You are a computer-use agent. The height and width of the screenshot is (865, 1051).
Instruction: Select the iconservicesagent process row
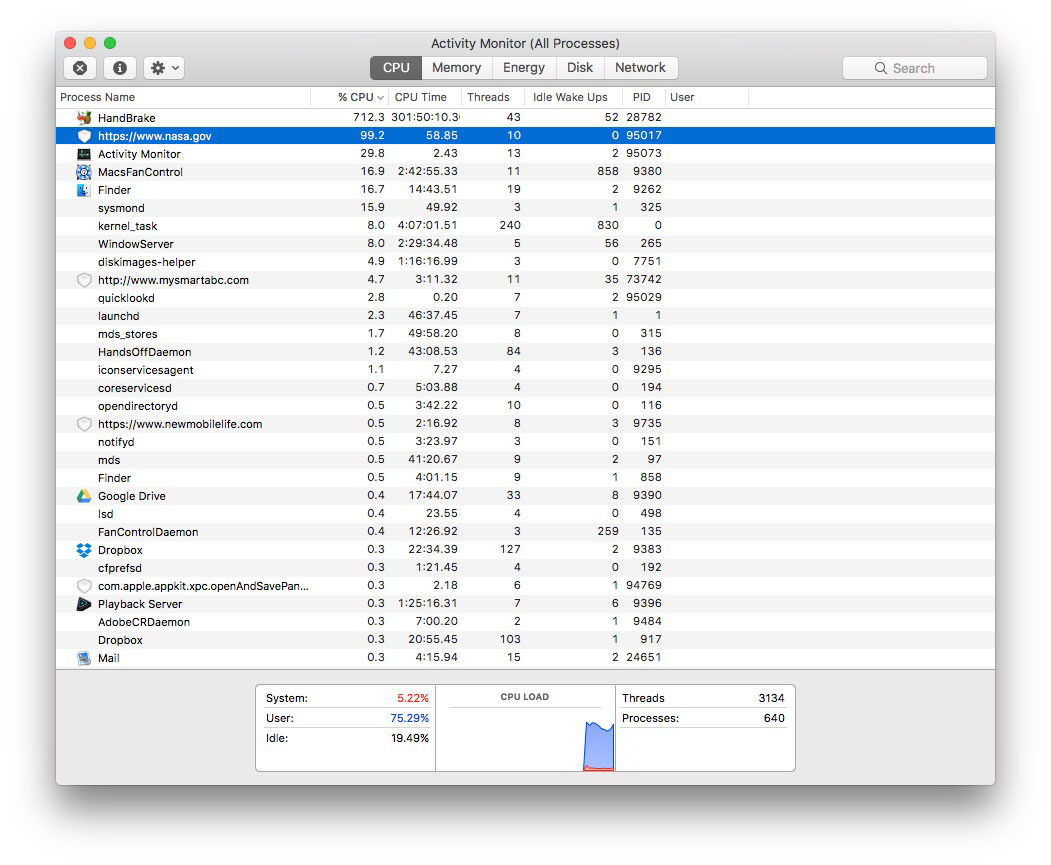point(525,370)
